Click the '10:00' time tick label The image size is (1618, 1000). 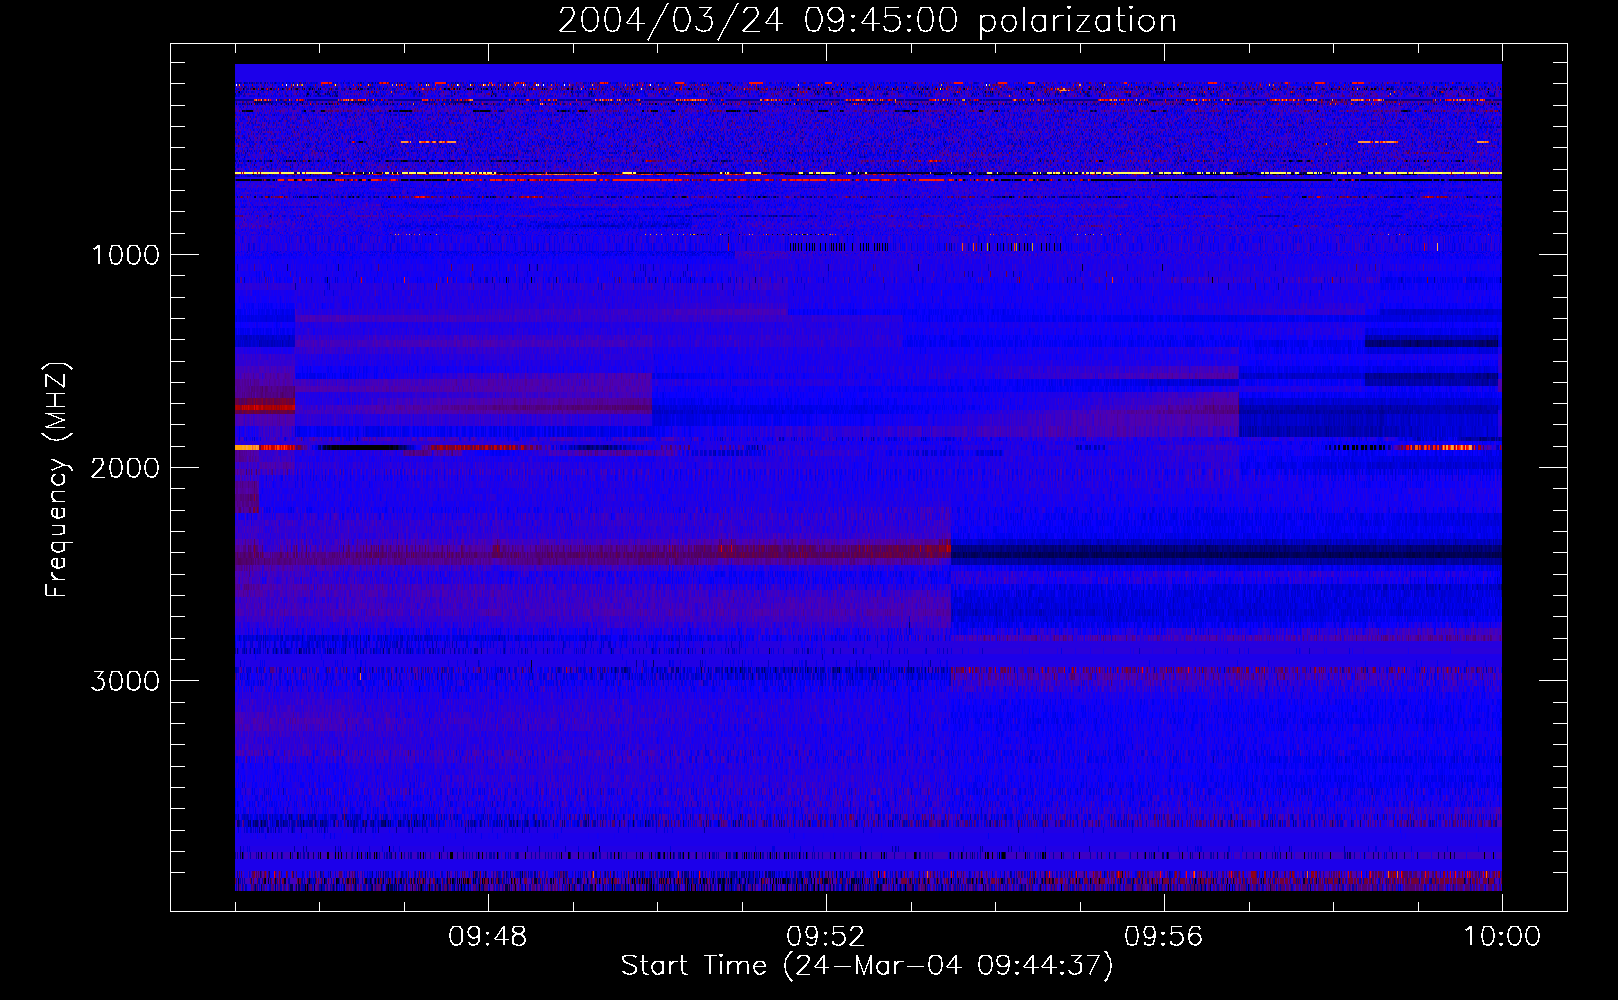(x=1502, y=937)
